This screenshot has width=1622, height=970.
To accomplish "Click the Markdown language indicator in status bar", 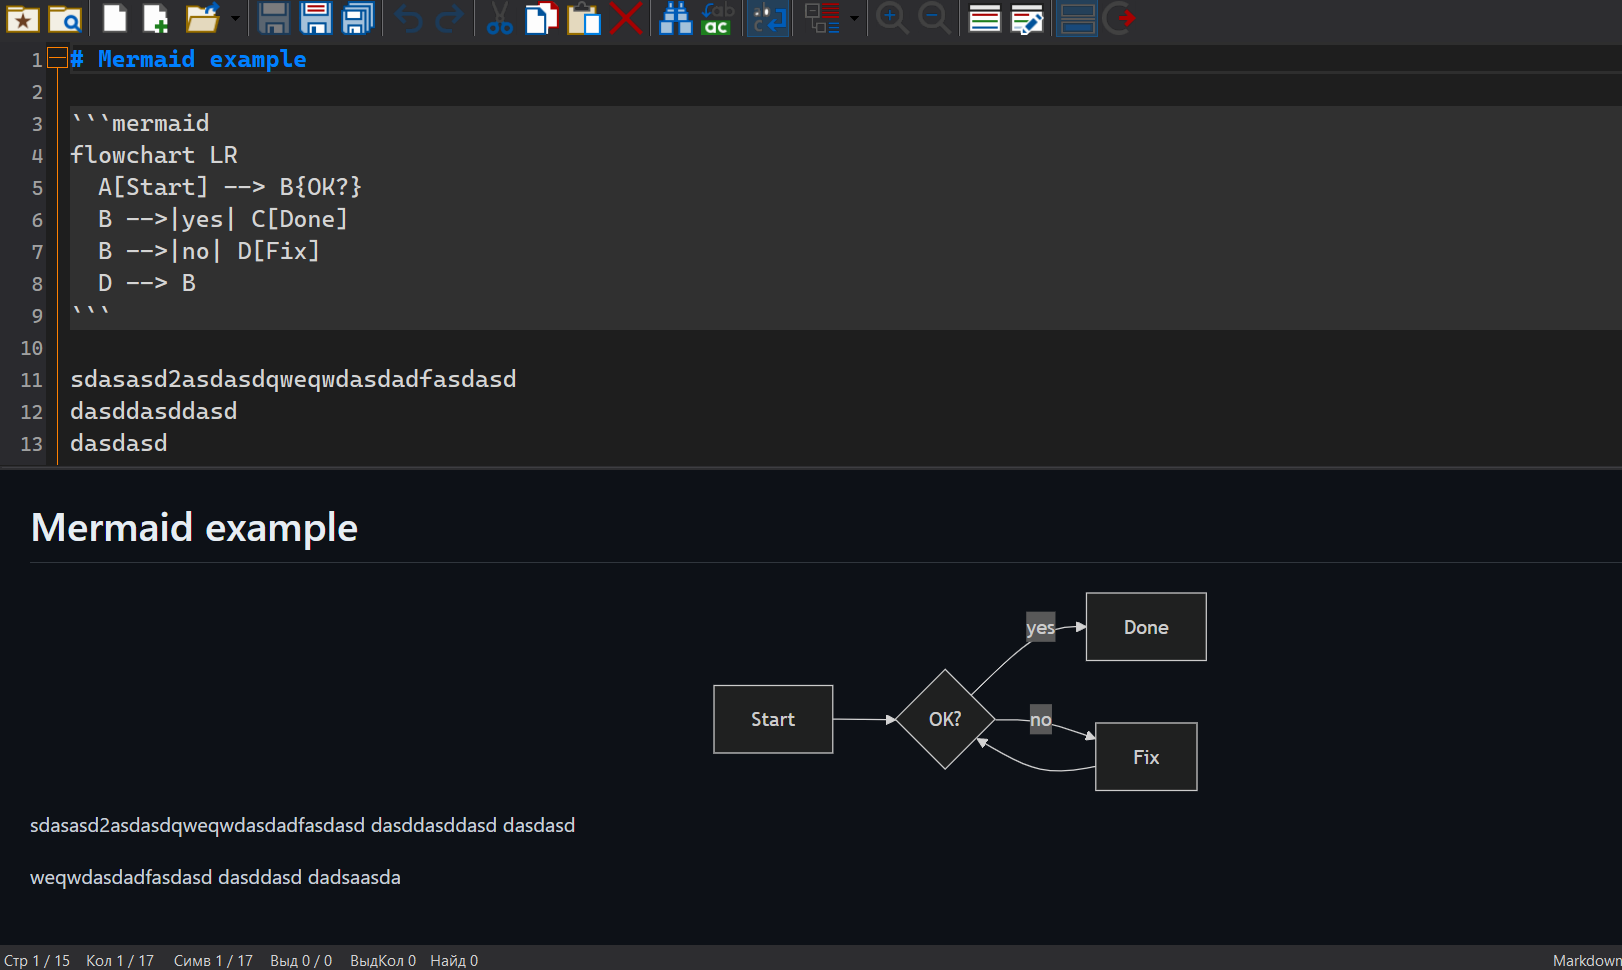I will (1586, 960).
